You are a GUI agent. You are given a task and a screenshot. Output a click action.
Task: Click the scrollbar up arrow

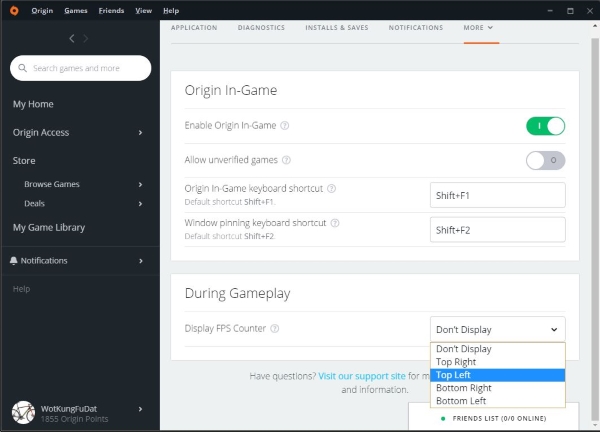click(x=595, y=26)
